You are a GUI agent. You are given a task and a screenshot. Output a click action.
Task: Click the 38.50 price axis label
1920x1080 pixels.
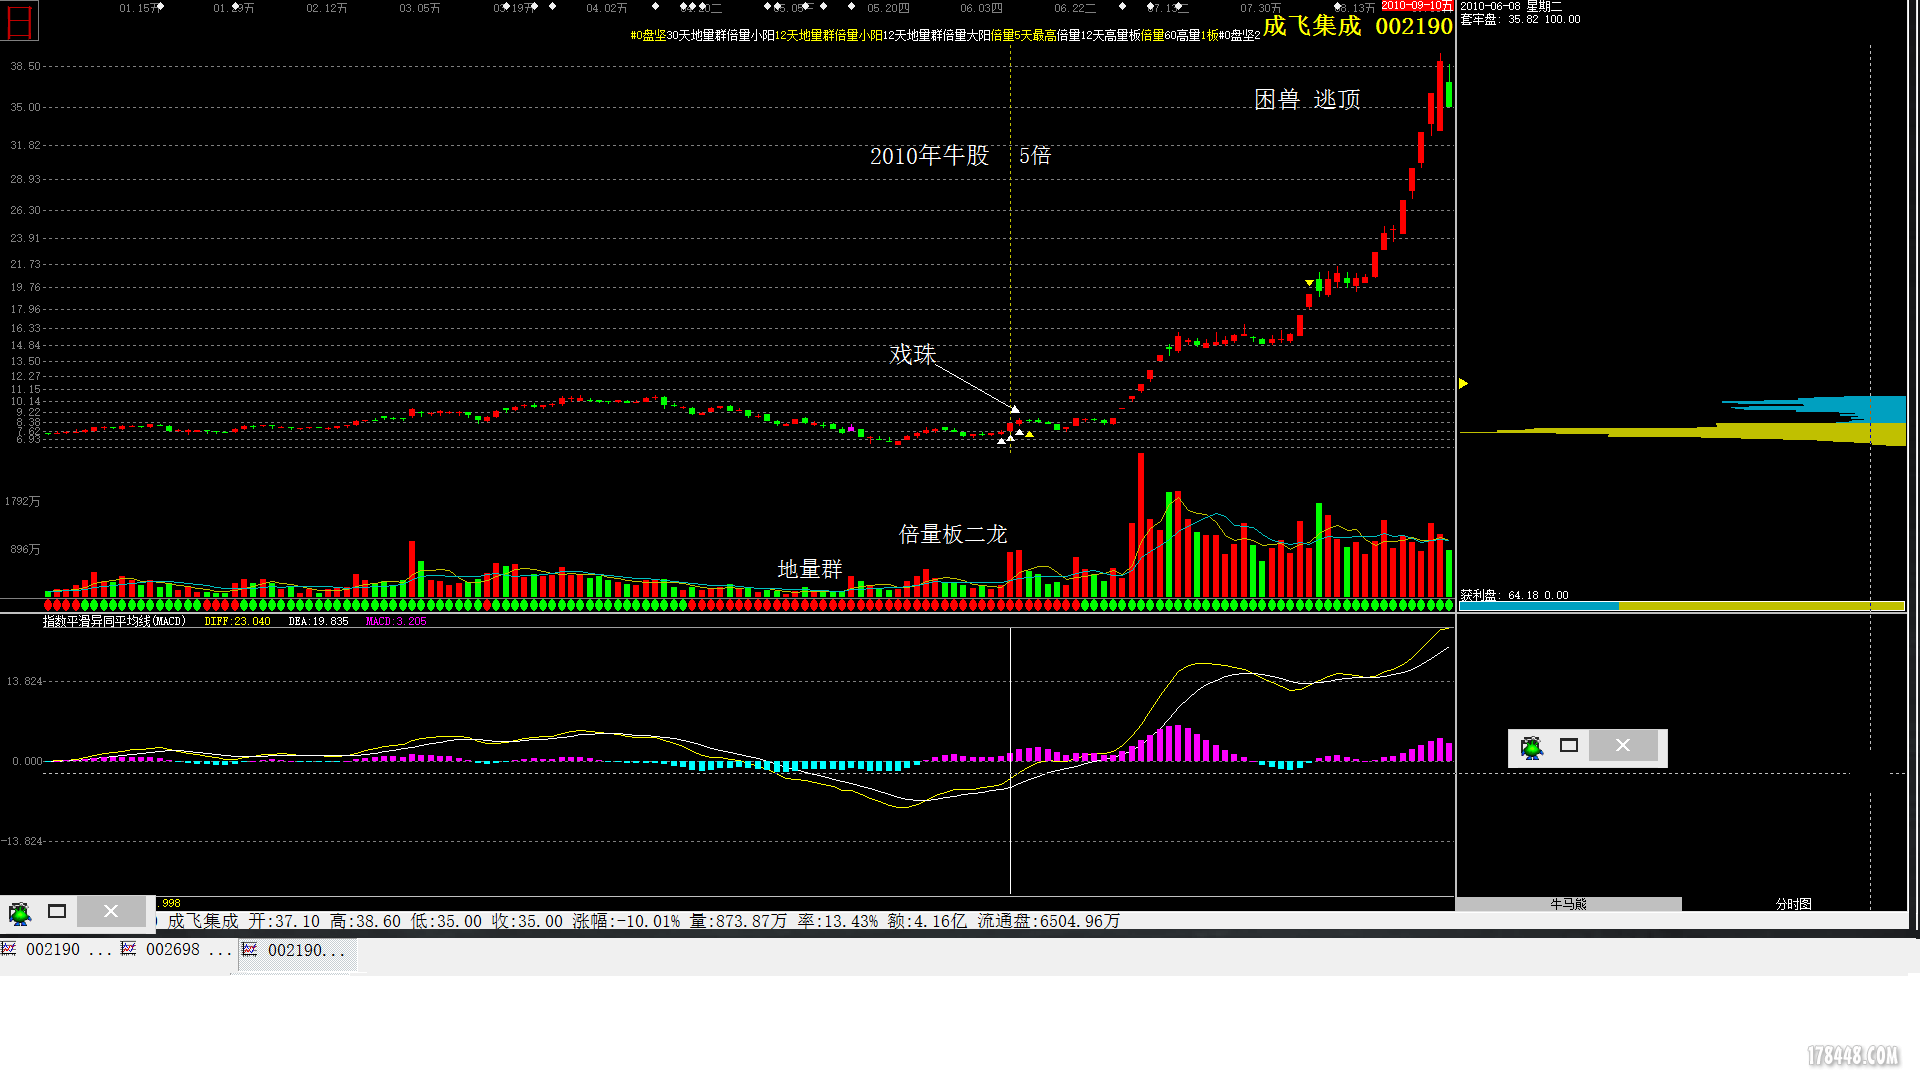pyautogui.click(x=25, y=66)
